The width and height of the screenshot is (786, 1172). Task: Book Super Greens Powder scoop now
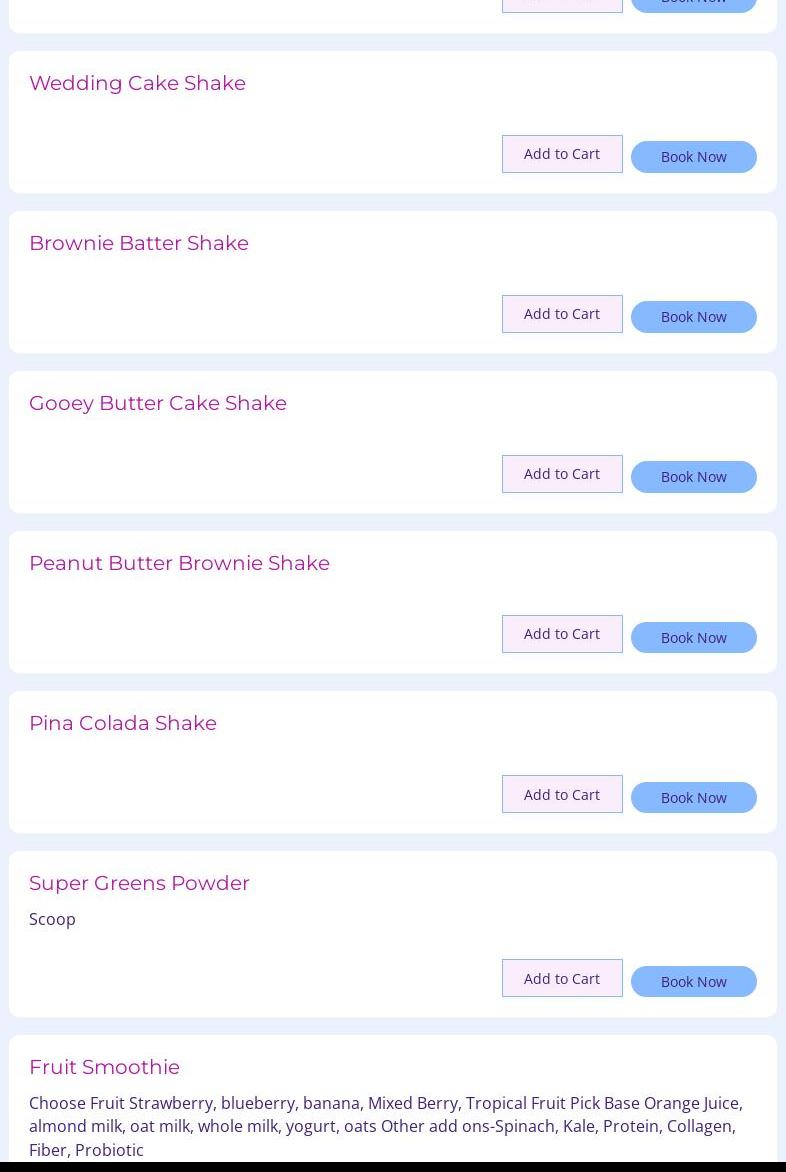pyautogui.click(x=693, y=981)
